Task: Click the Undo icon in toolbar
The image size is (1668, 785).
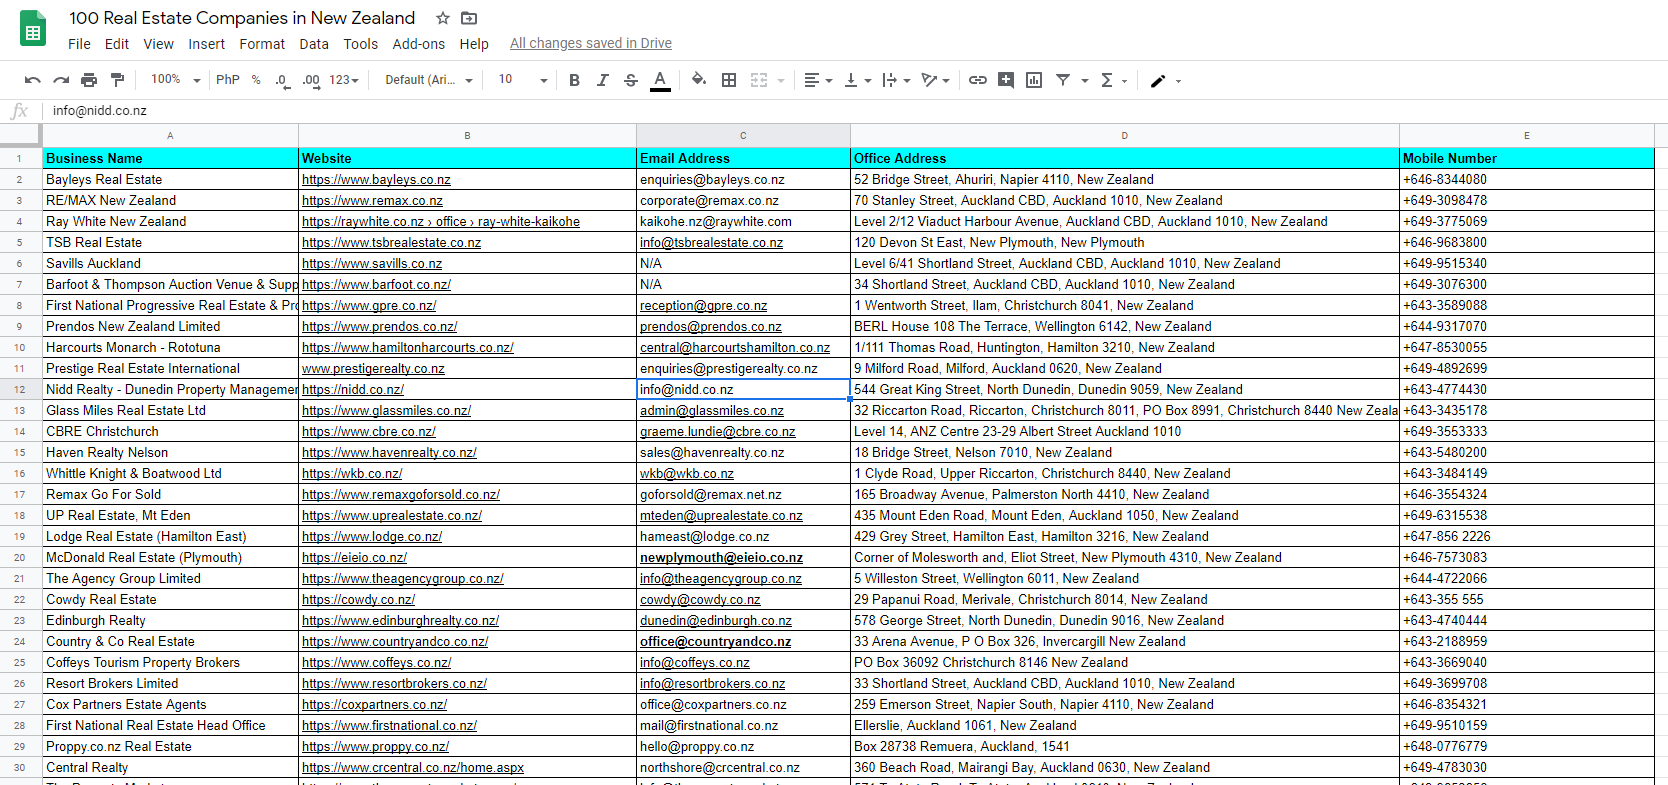Action: (x=32, y=80)
